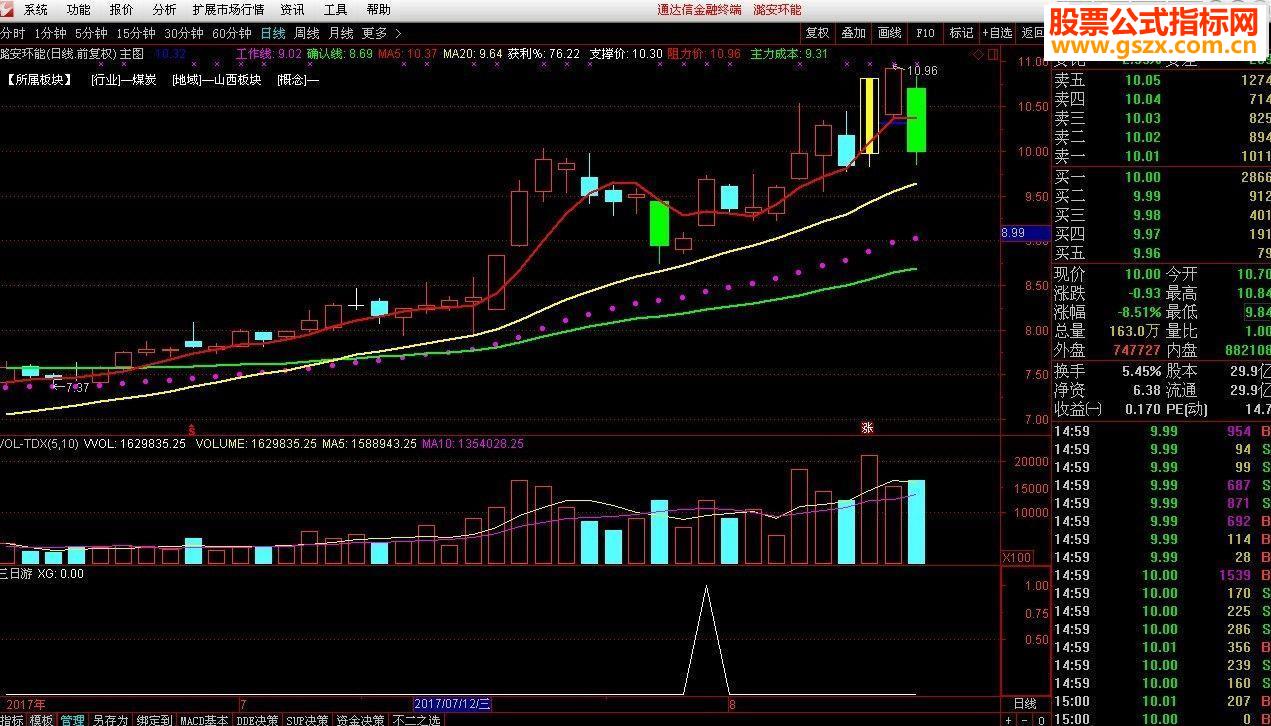Screen dimensions: 1271x726
Task: Expand the 更多 periods dropdown
Action: (x=381, y=33)
